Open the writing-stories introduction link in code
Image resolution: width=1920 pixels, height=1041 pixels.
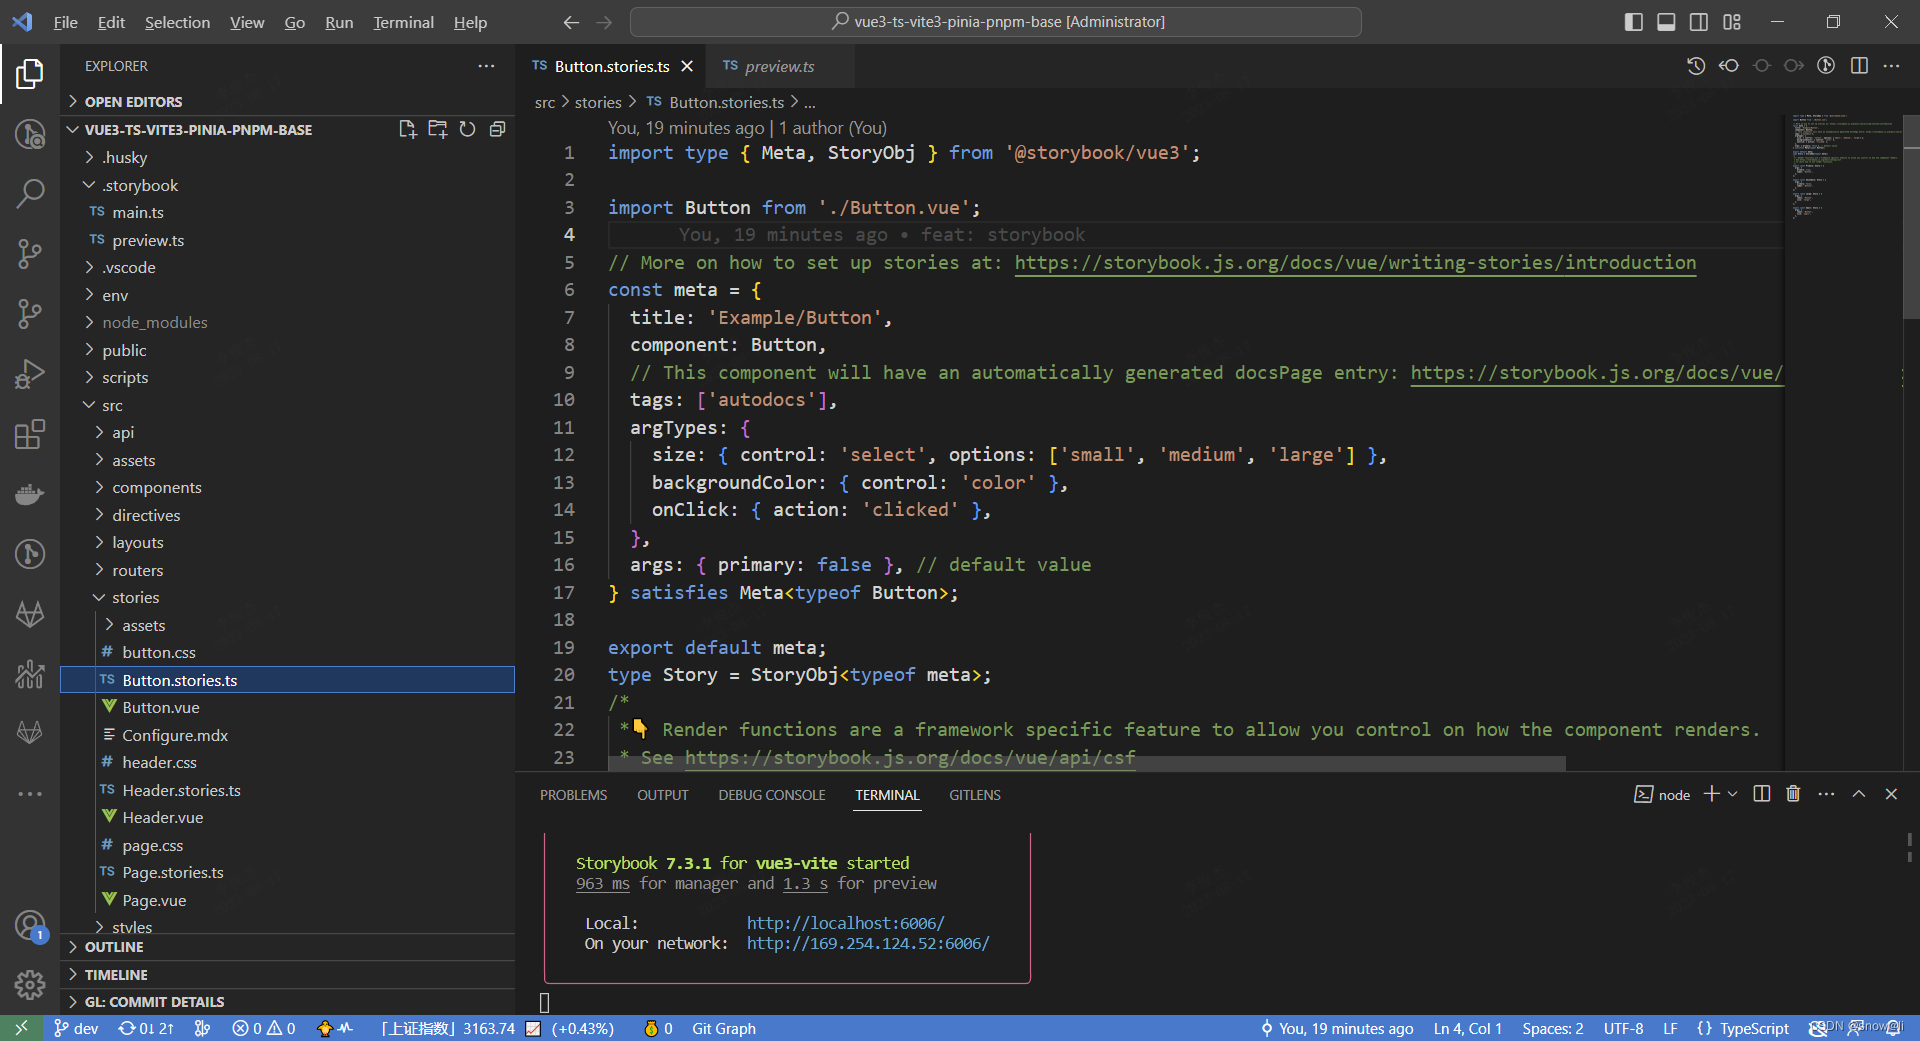point(1355,263)
